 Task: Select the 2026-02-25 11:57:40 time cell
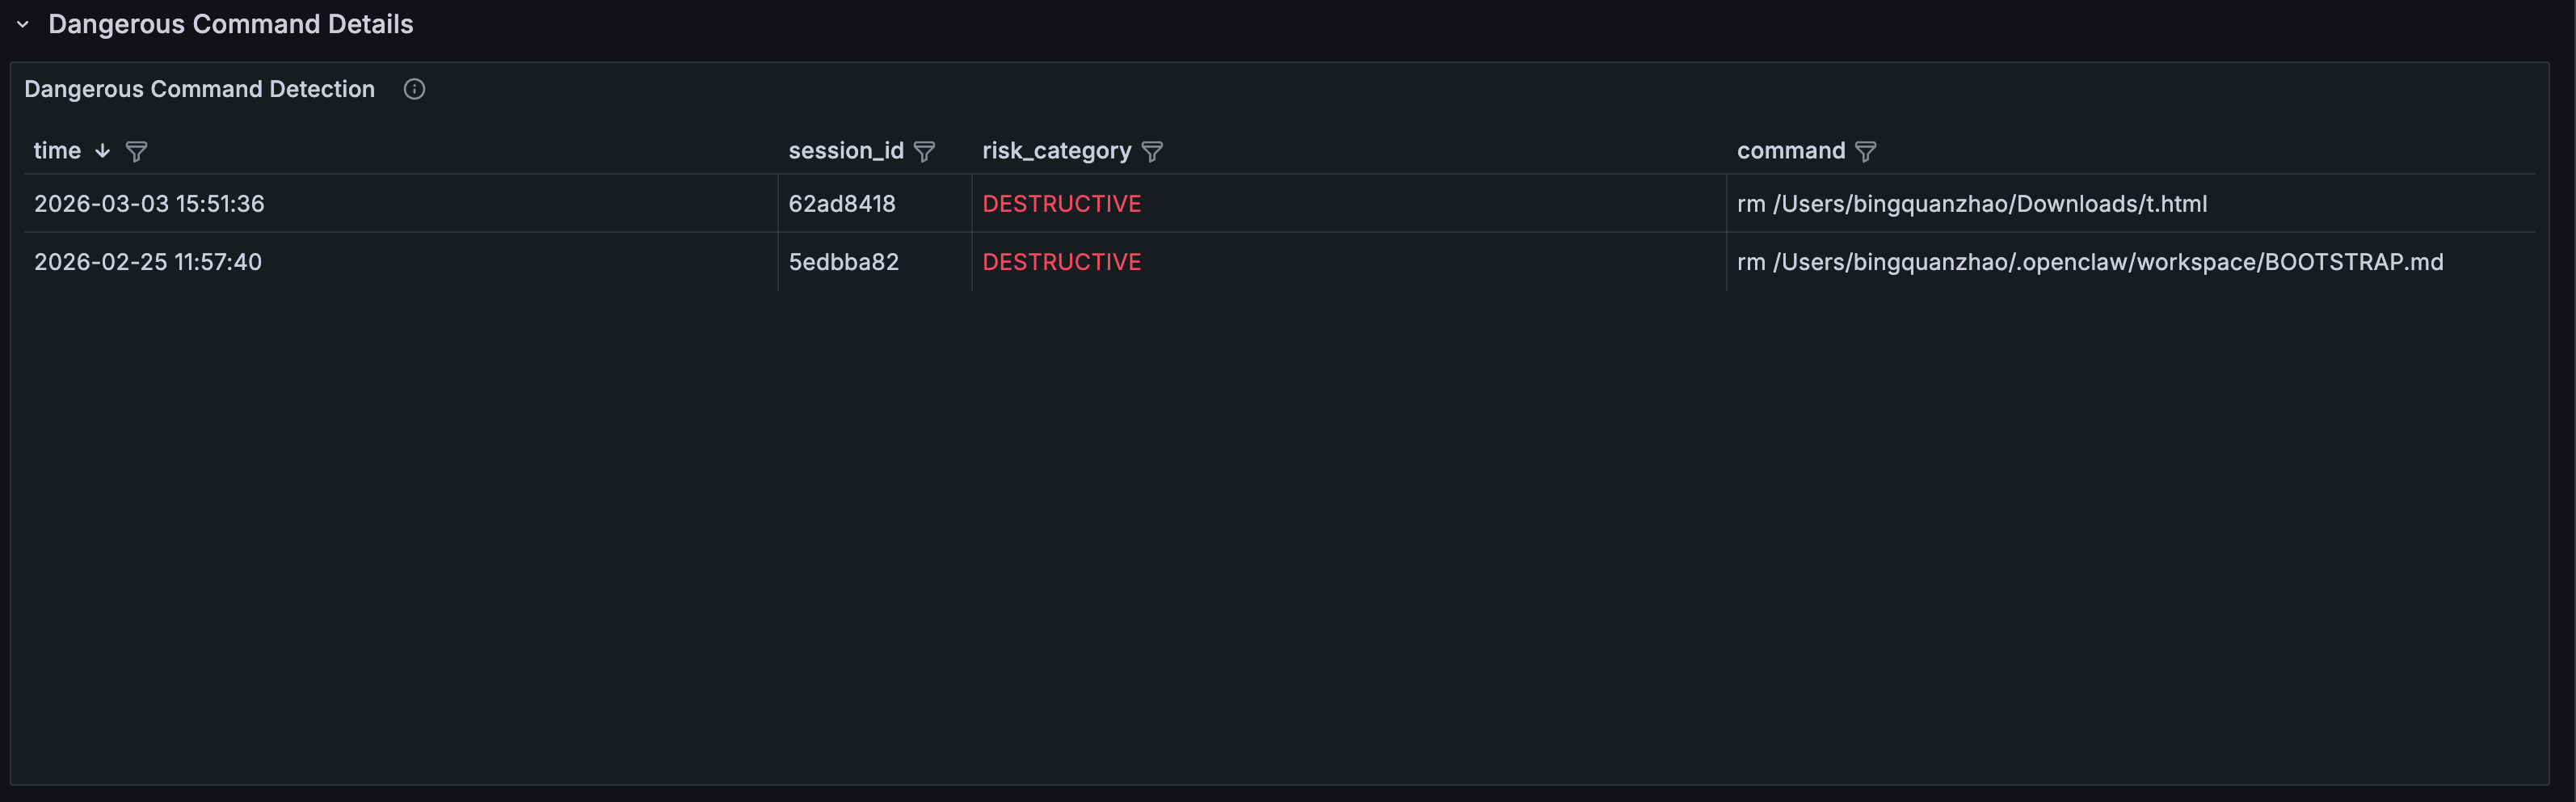click(x=148, y=262)
